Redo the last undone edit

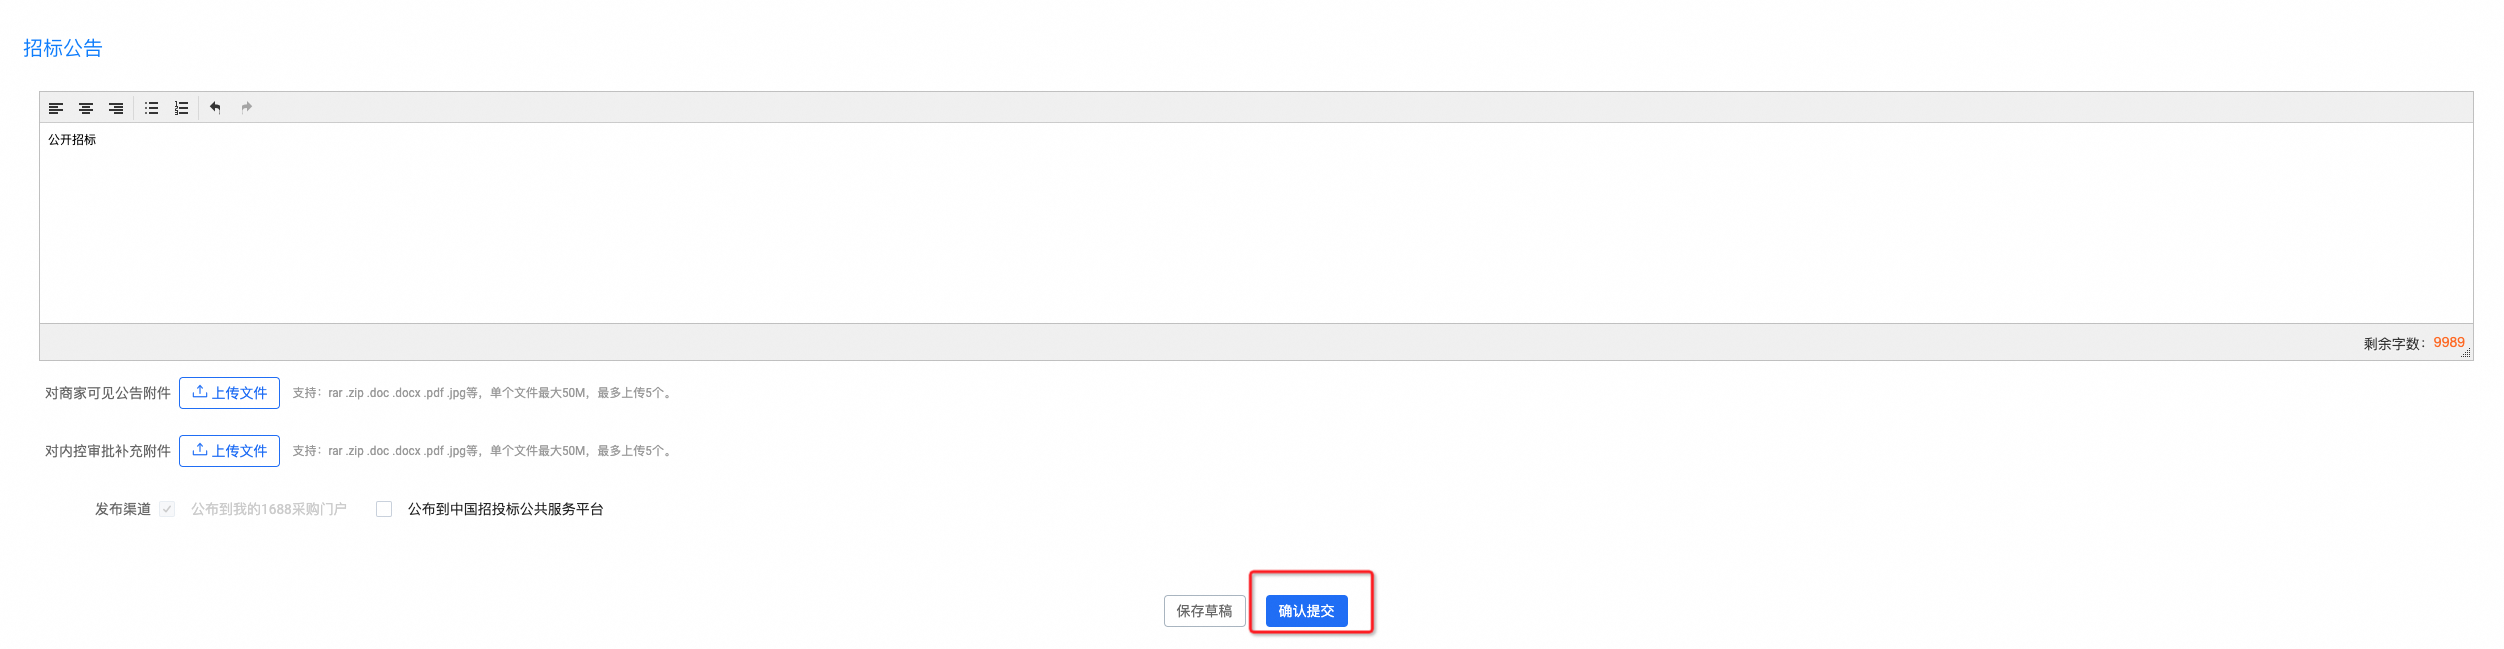[x=247, y=108]
